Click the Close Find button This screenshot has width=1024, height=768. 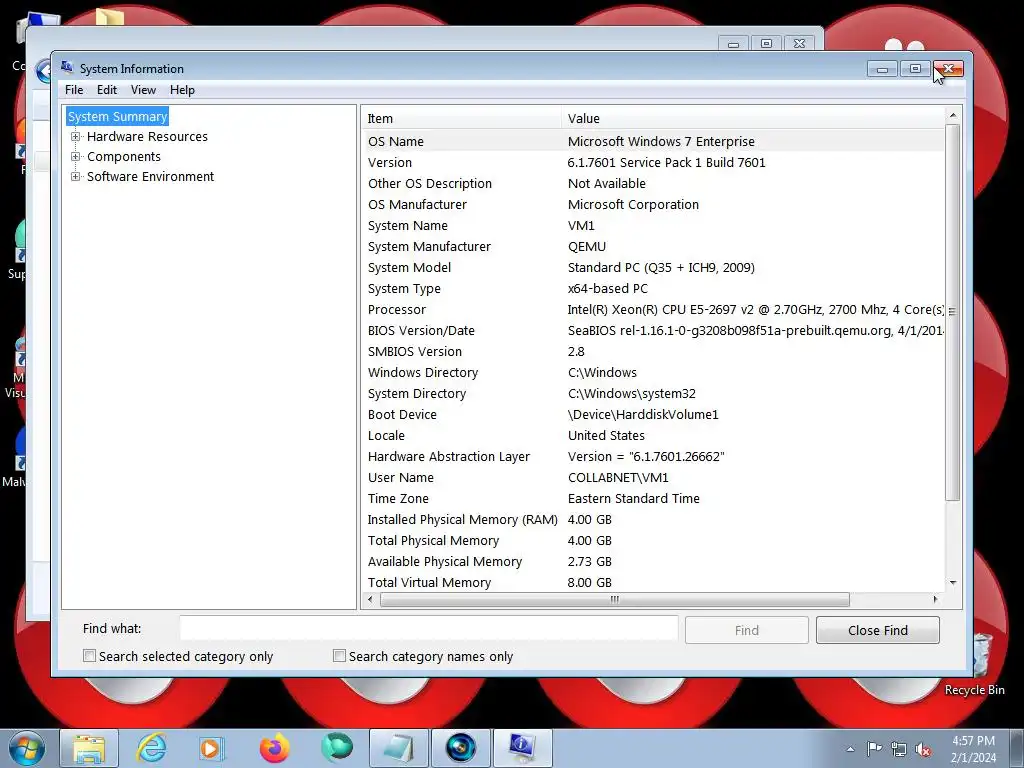pyautogui.click(x=878, y=630)
